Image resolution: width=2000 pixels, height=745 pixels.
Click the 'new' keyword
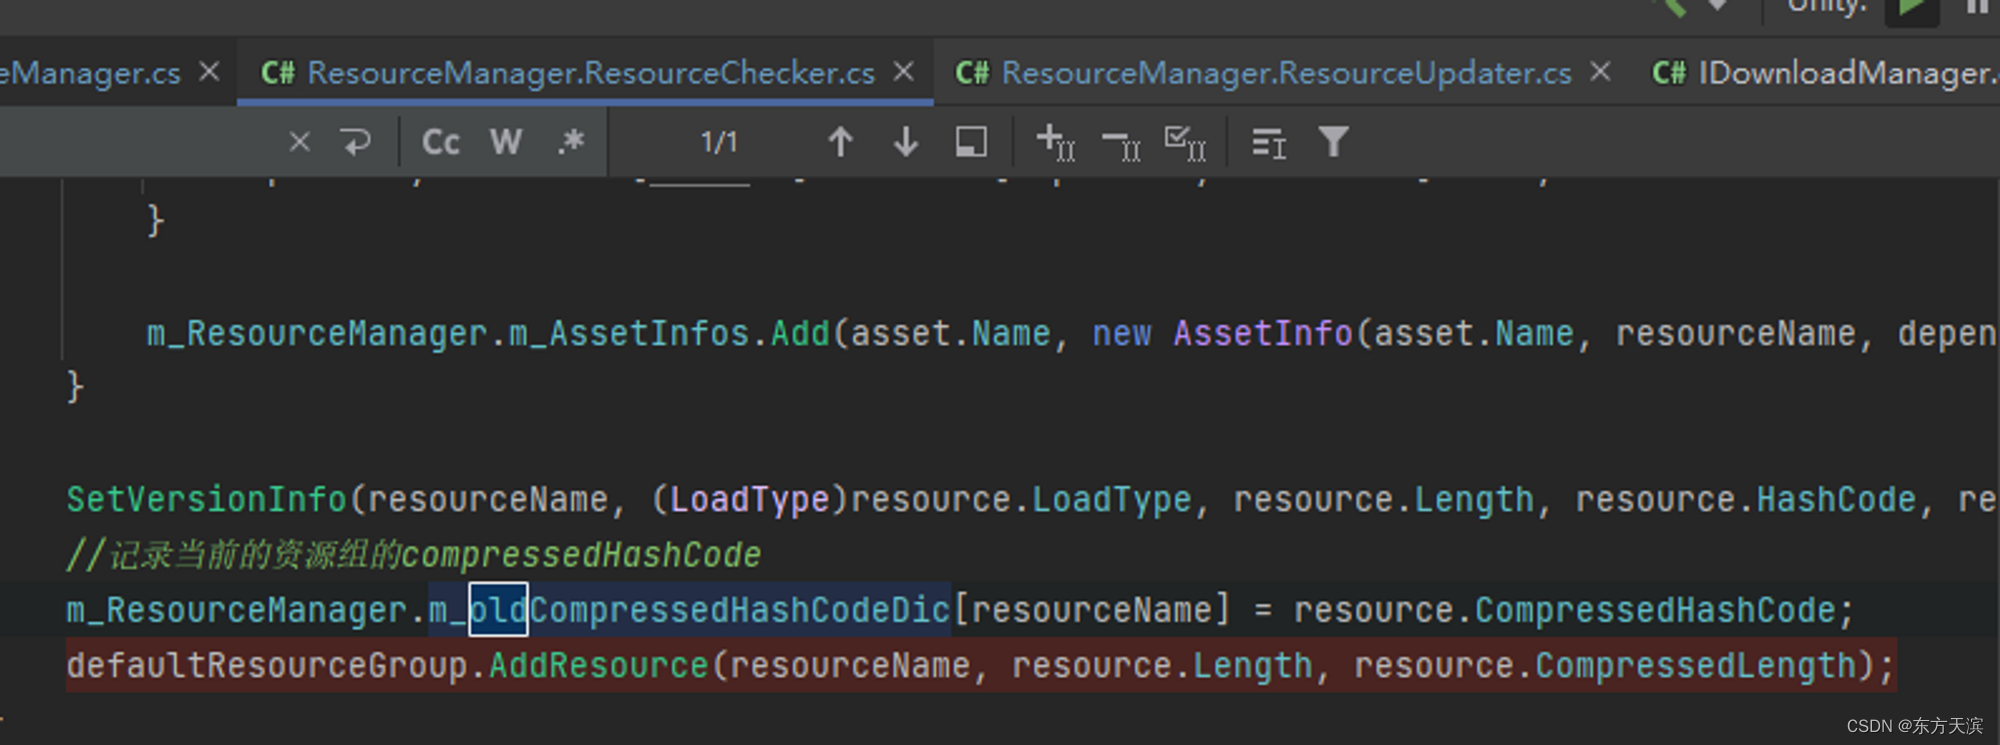(1122, 333)
